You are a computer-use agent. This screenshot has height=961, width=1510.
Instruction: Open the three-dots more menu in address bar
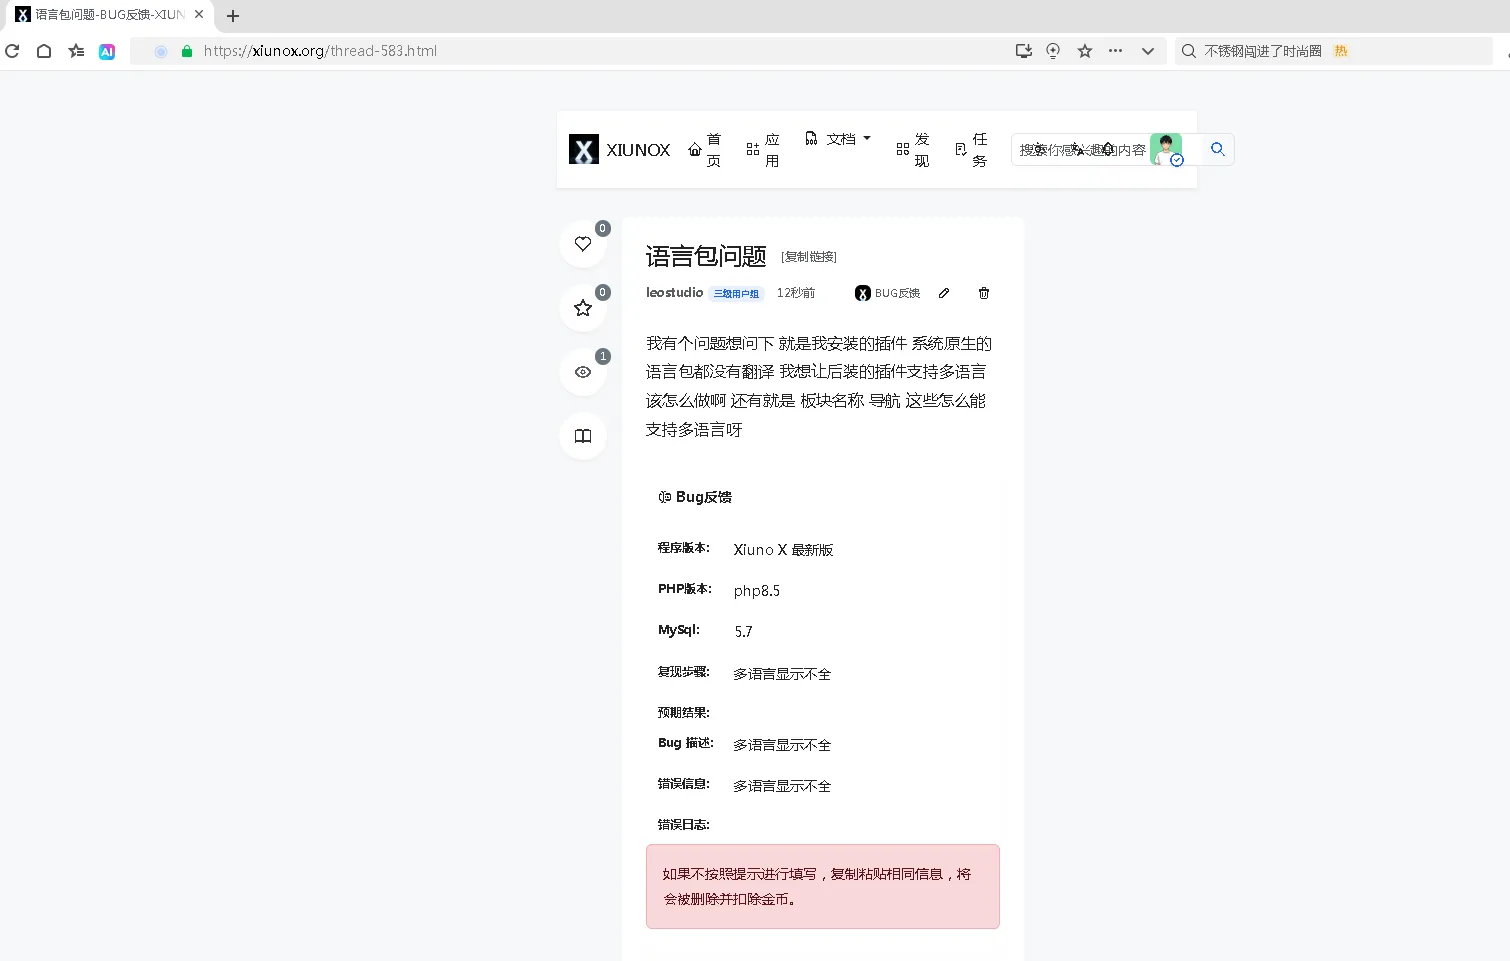click(x=1116, y=51)
